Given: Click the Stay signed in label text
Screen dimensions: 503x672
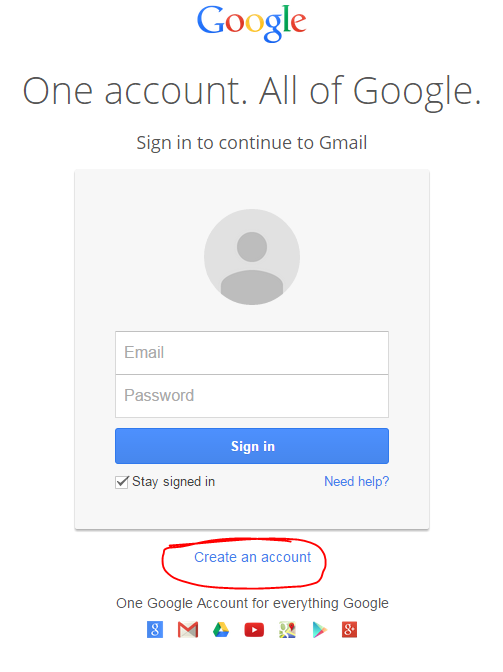Looking at the screenshot, I should [174, 482].
